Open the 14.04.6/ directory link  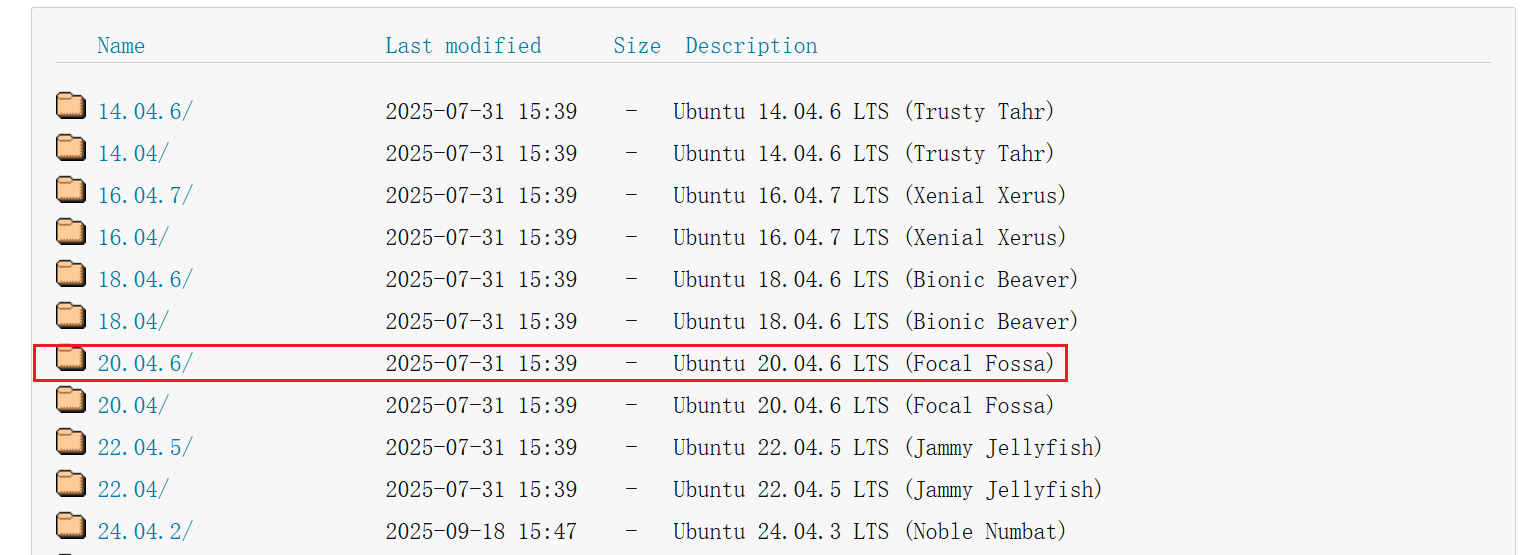pyautogui.click(x=145, y=112)
